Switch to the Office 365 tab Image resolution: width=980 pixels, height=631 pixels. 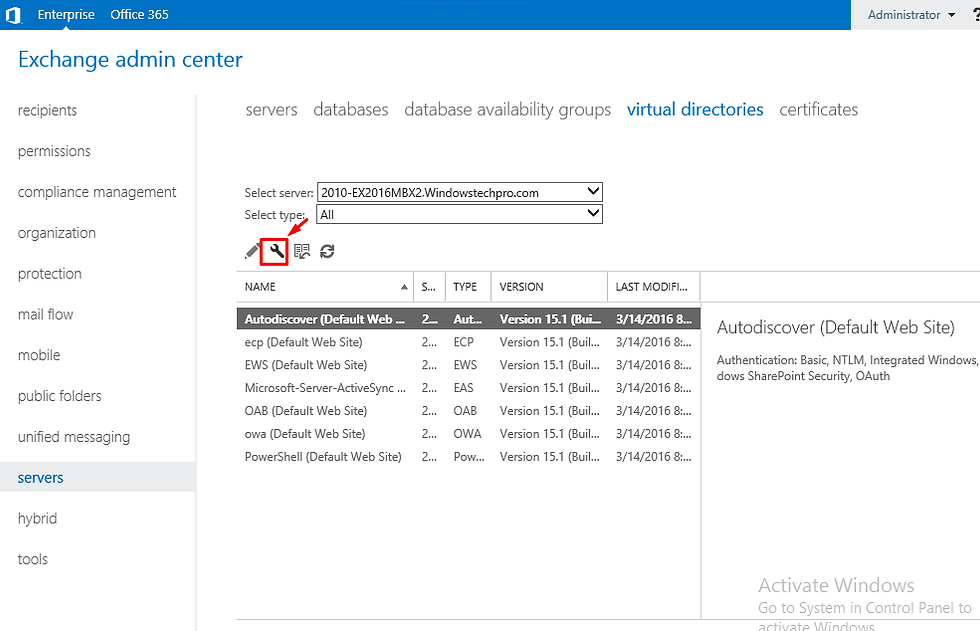(139, 15)
